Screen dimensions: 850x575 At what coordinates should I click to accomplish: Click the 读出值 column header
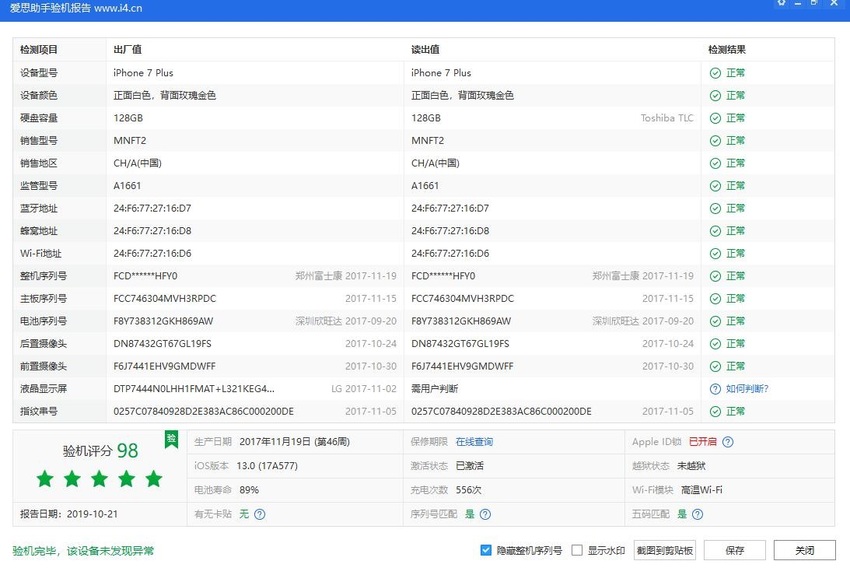[425, 50]
